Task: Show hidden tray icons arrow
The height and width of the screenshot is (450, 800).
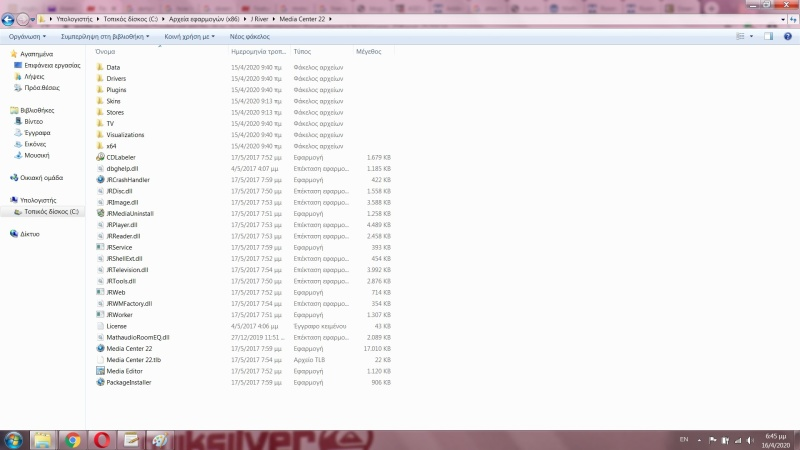Action: point(699,440)
